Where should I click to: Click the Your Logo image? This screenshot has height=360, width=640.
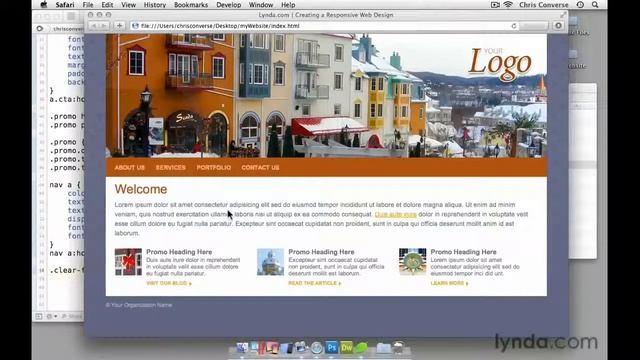click(x=500, y=64)
